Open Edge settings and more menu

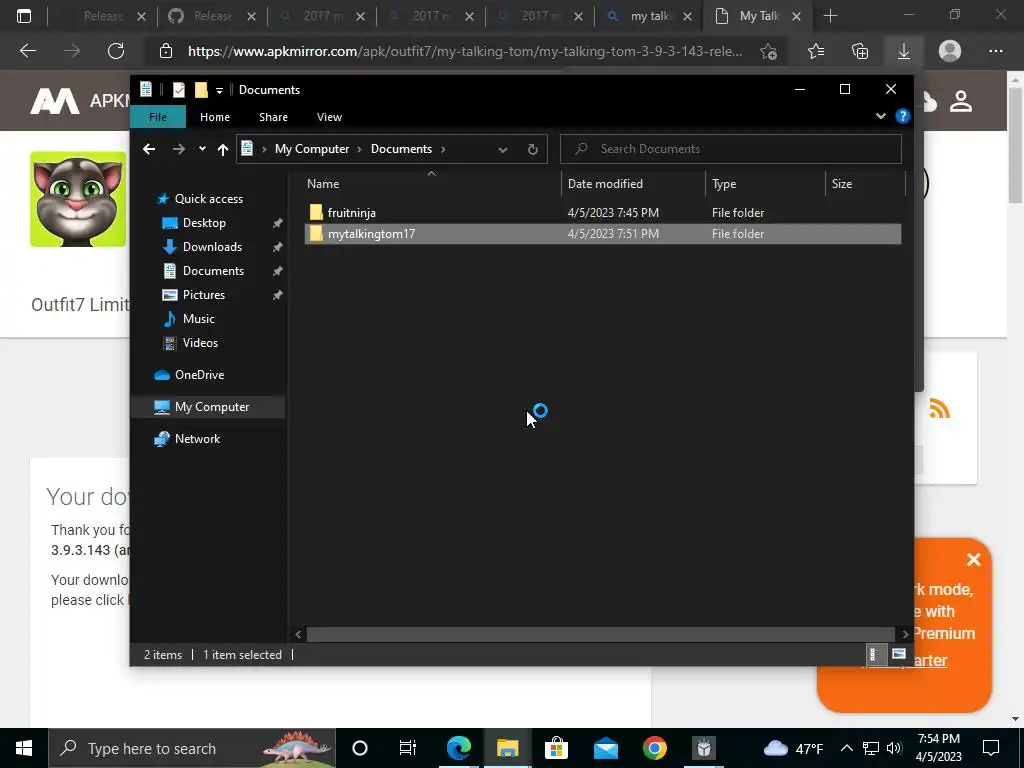pyautogui.click(x=996, y=51)
